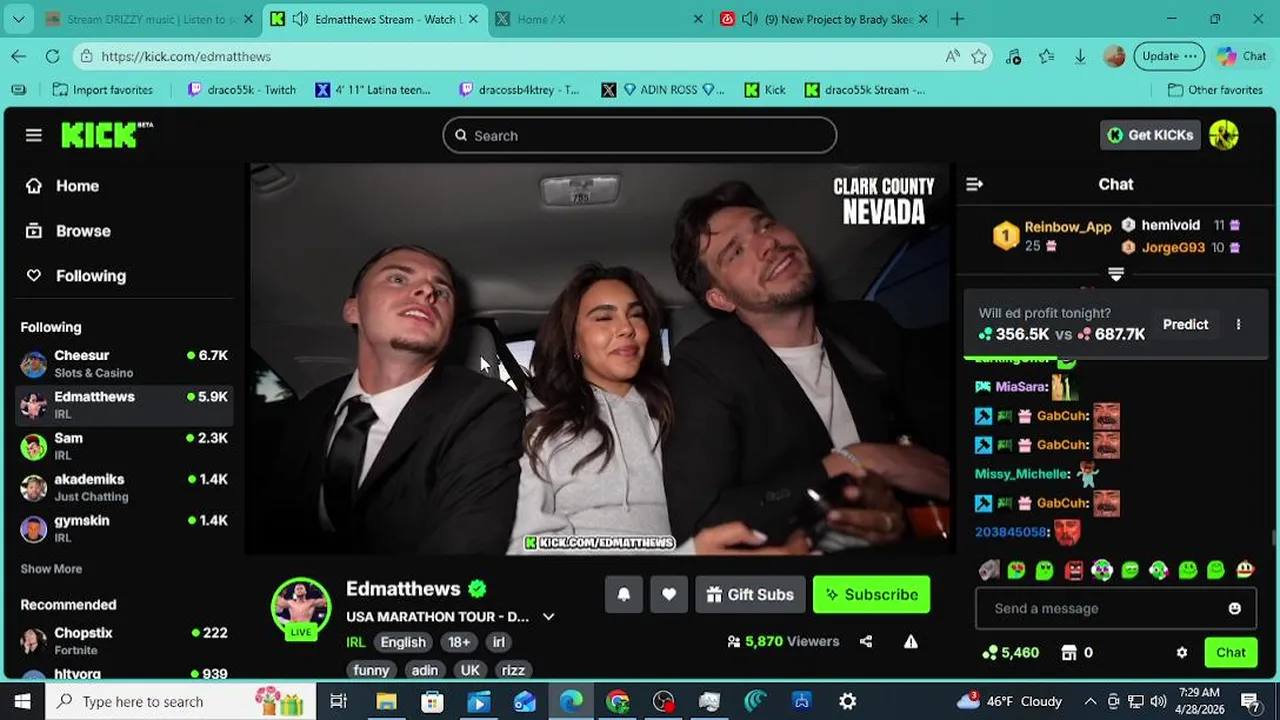
Task: Collapse the chat panel
Action: coord(974,184)
